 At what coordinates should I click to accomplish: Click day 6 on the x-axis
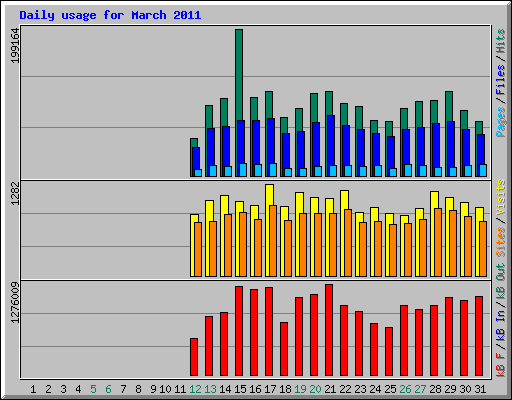pos(108,389)
